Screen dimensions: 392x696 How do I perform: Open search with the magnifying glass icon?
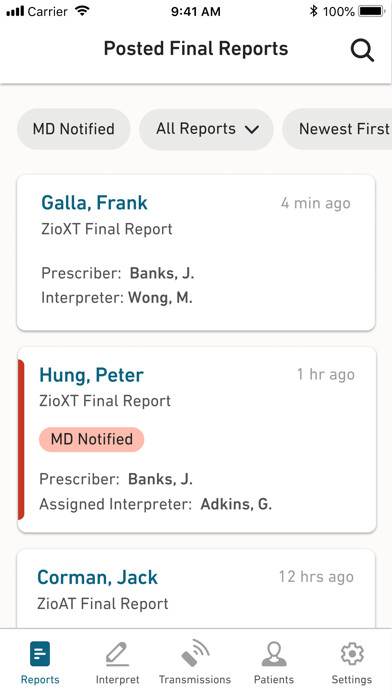(362, 50)
